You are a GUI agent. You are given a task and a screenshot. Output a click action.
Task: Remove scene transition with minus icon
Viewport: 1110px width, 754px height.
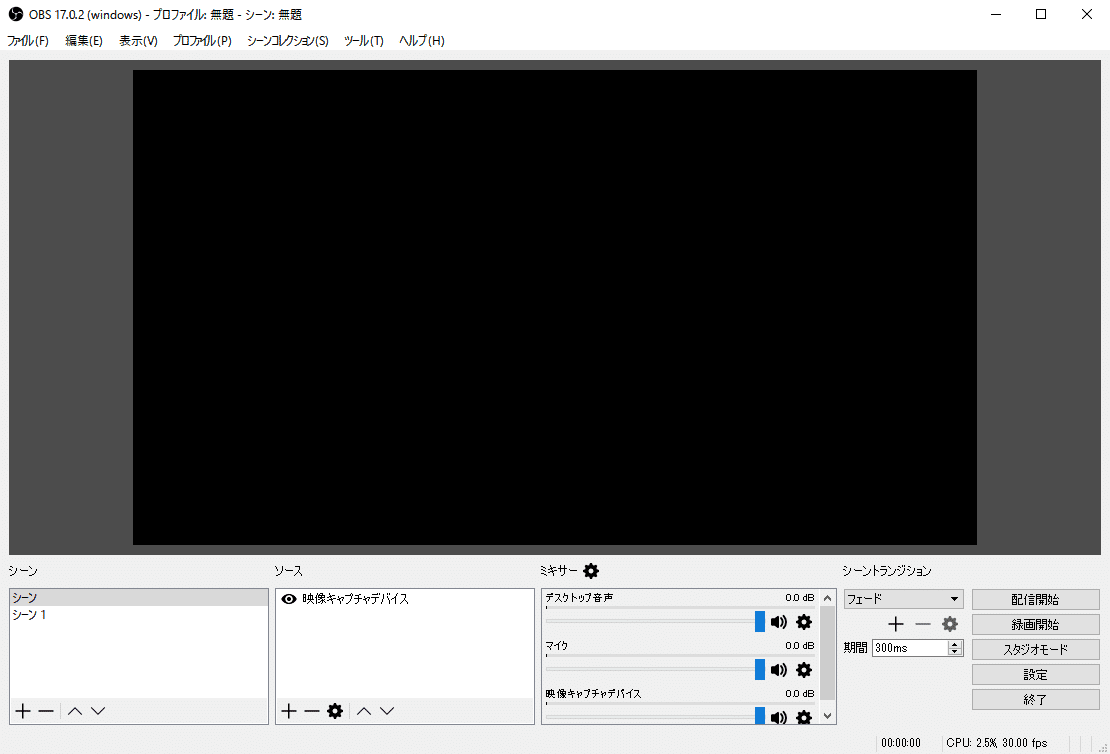[922, 624]
